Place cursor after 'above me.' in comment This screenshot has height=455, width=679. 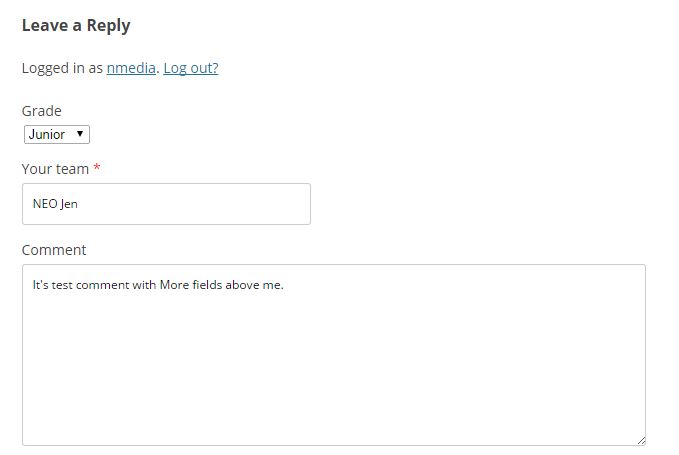click(286, 285)
